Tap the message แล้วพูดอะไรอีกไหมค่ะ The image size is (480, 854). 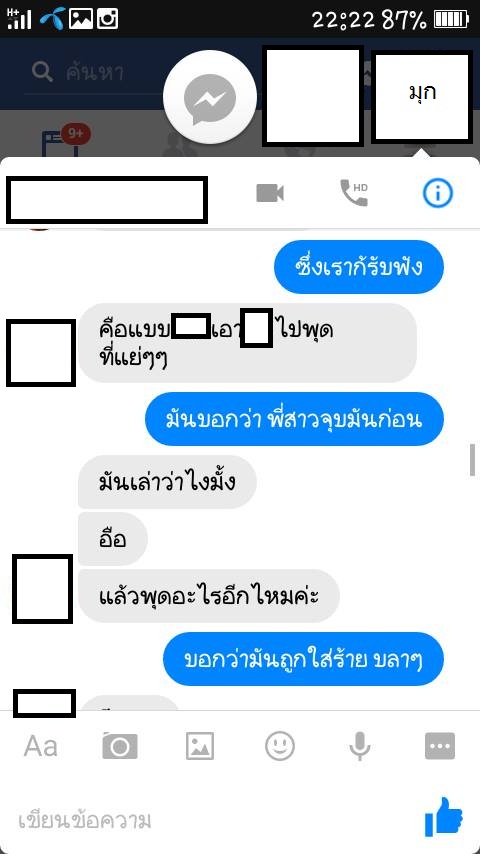209,596
